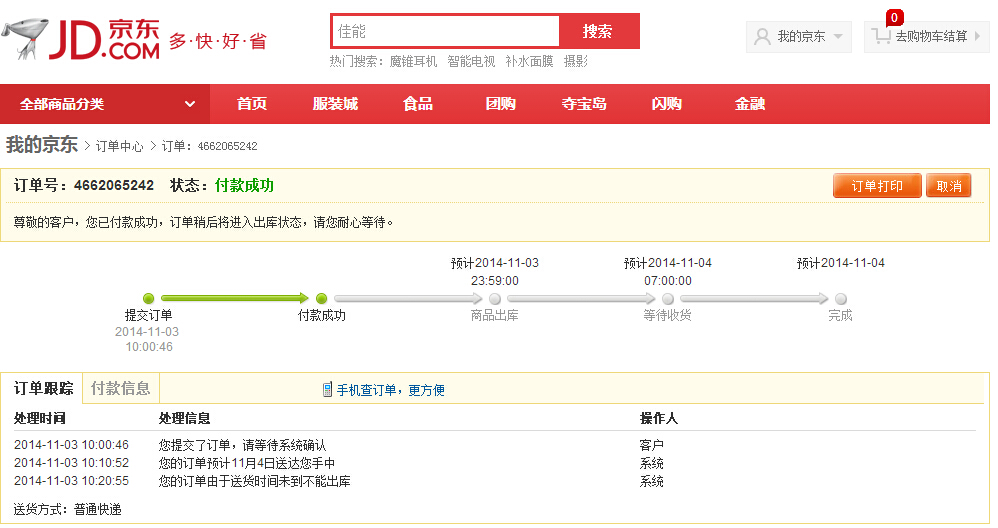Click the 商品出库 progress step marker
Image resolution: width=998 pixels, height=528 pixels.
494,298
